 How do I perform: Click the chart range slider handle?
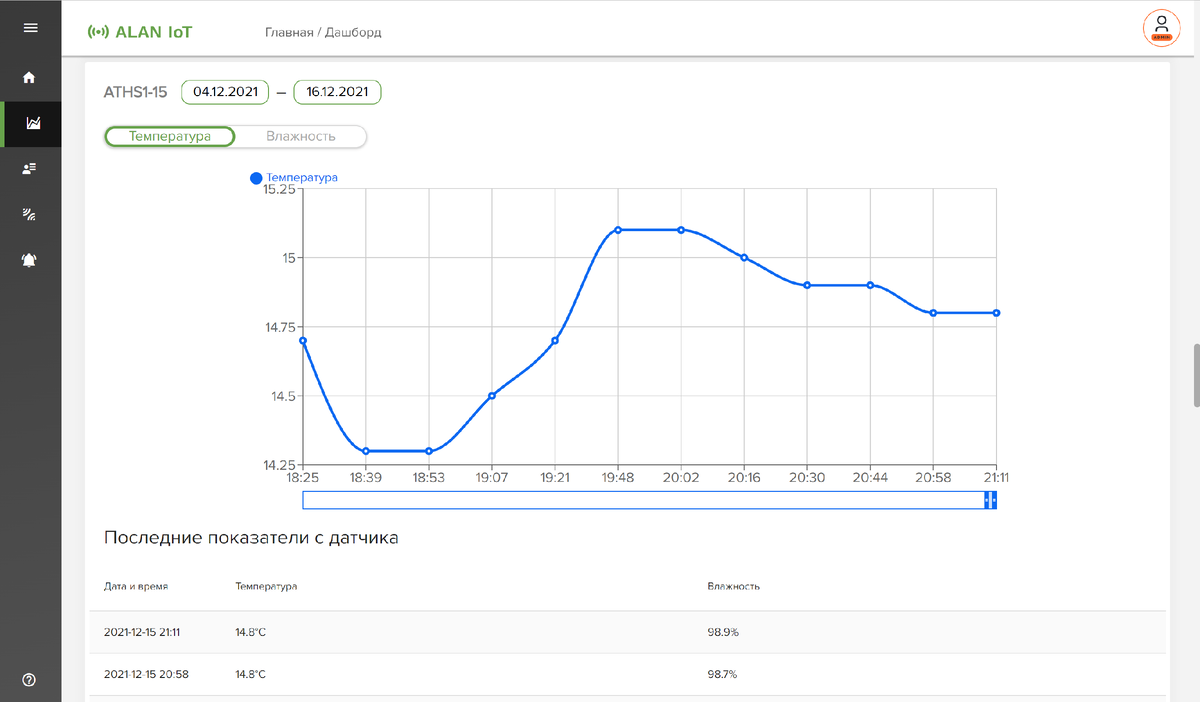tap(991, 500)
